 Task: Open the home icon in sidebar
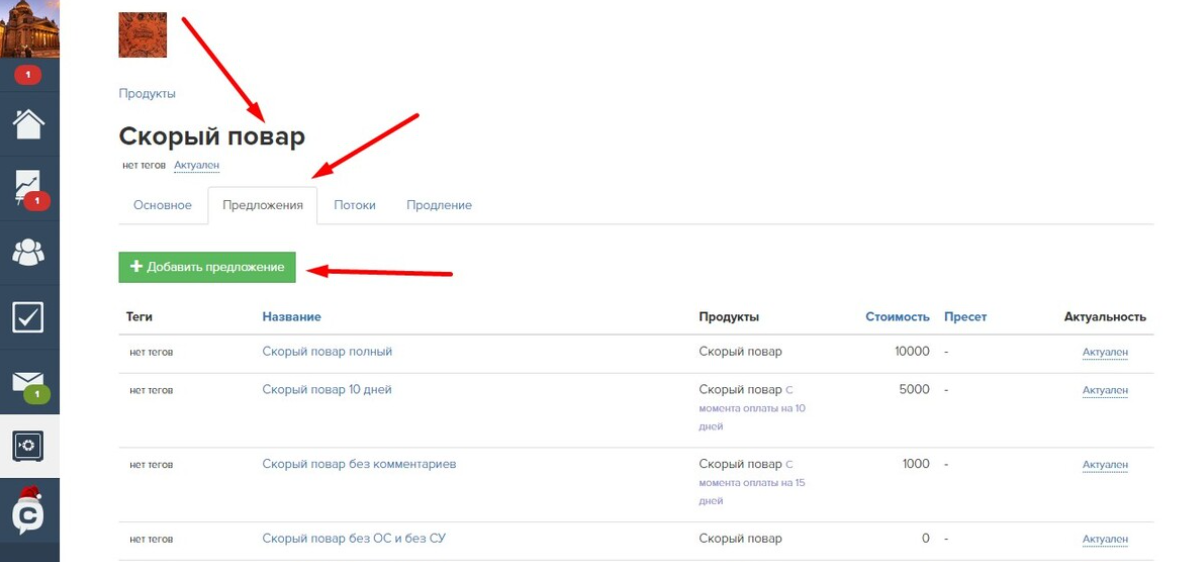(29, 124)
